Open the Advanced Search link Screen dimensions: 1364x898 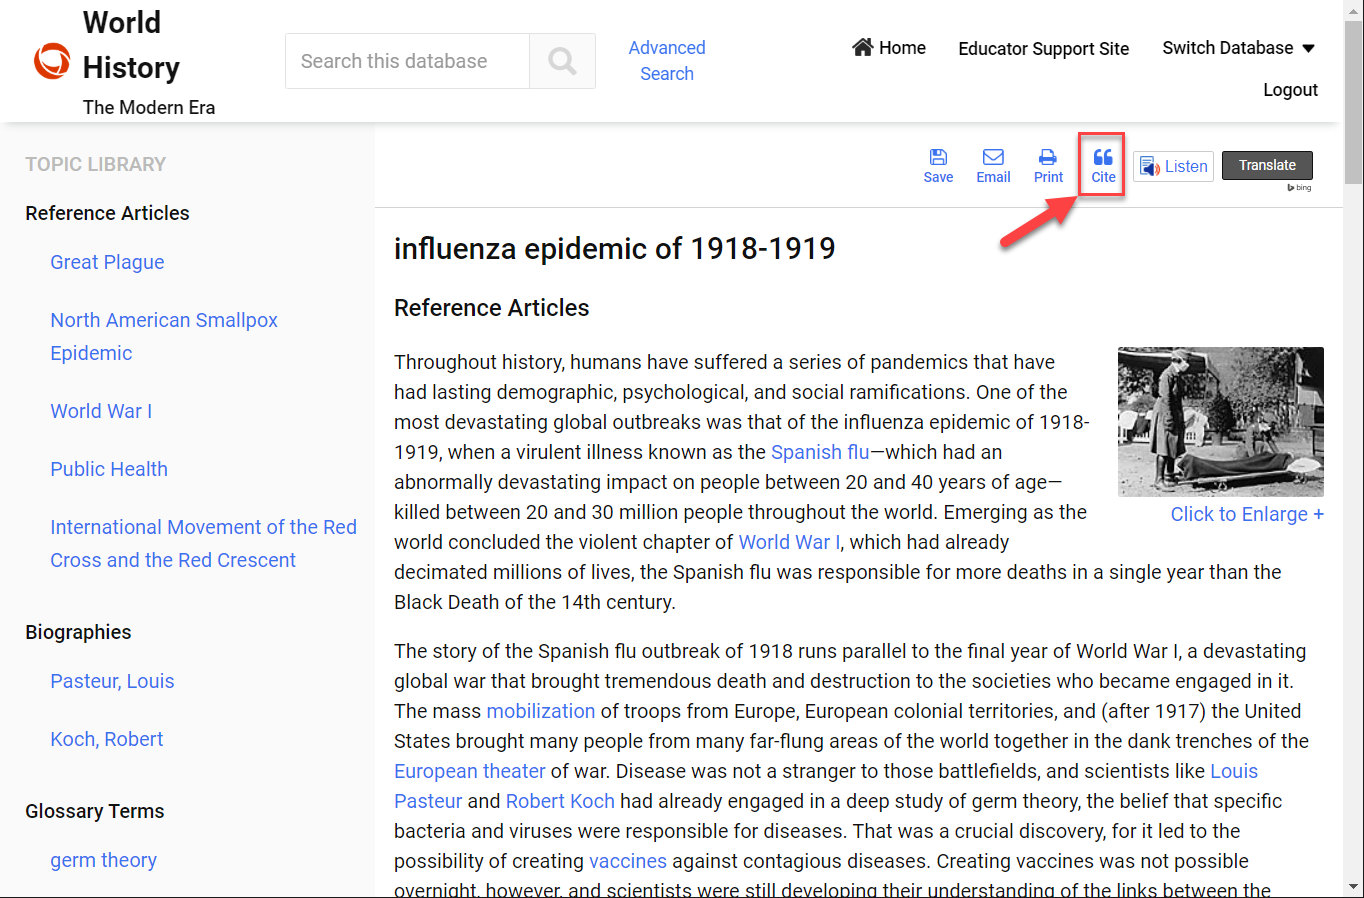tap(667, 61)
